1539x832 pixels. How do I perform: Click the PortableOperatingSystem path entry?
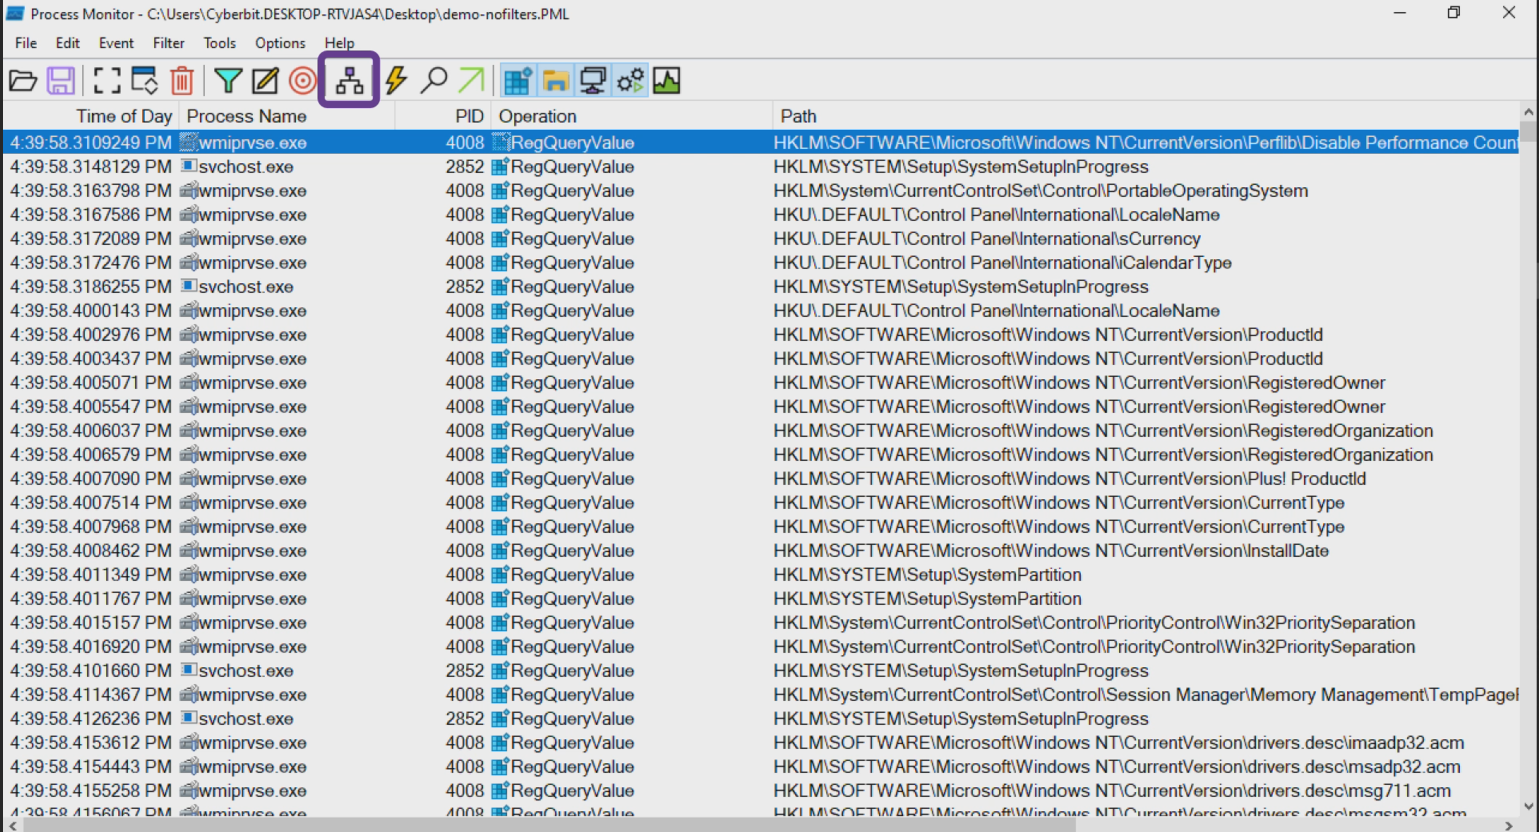click(x=1040, y=191)
